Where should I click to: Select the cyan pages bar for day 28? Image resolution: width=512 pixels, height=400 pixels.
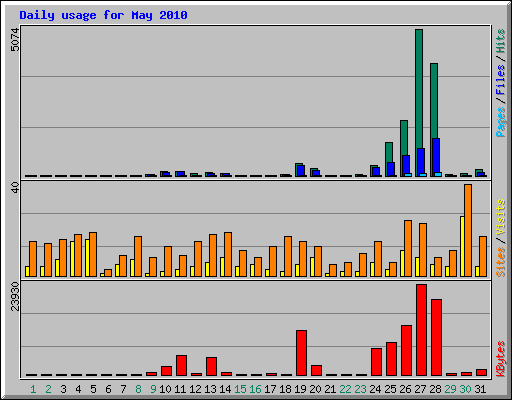[x=438, y=174]
